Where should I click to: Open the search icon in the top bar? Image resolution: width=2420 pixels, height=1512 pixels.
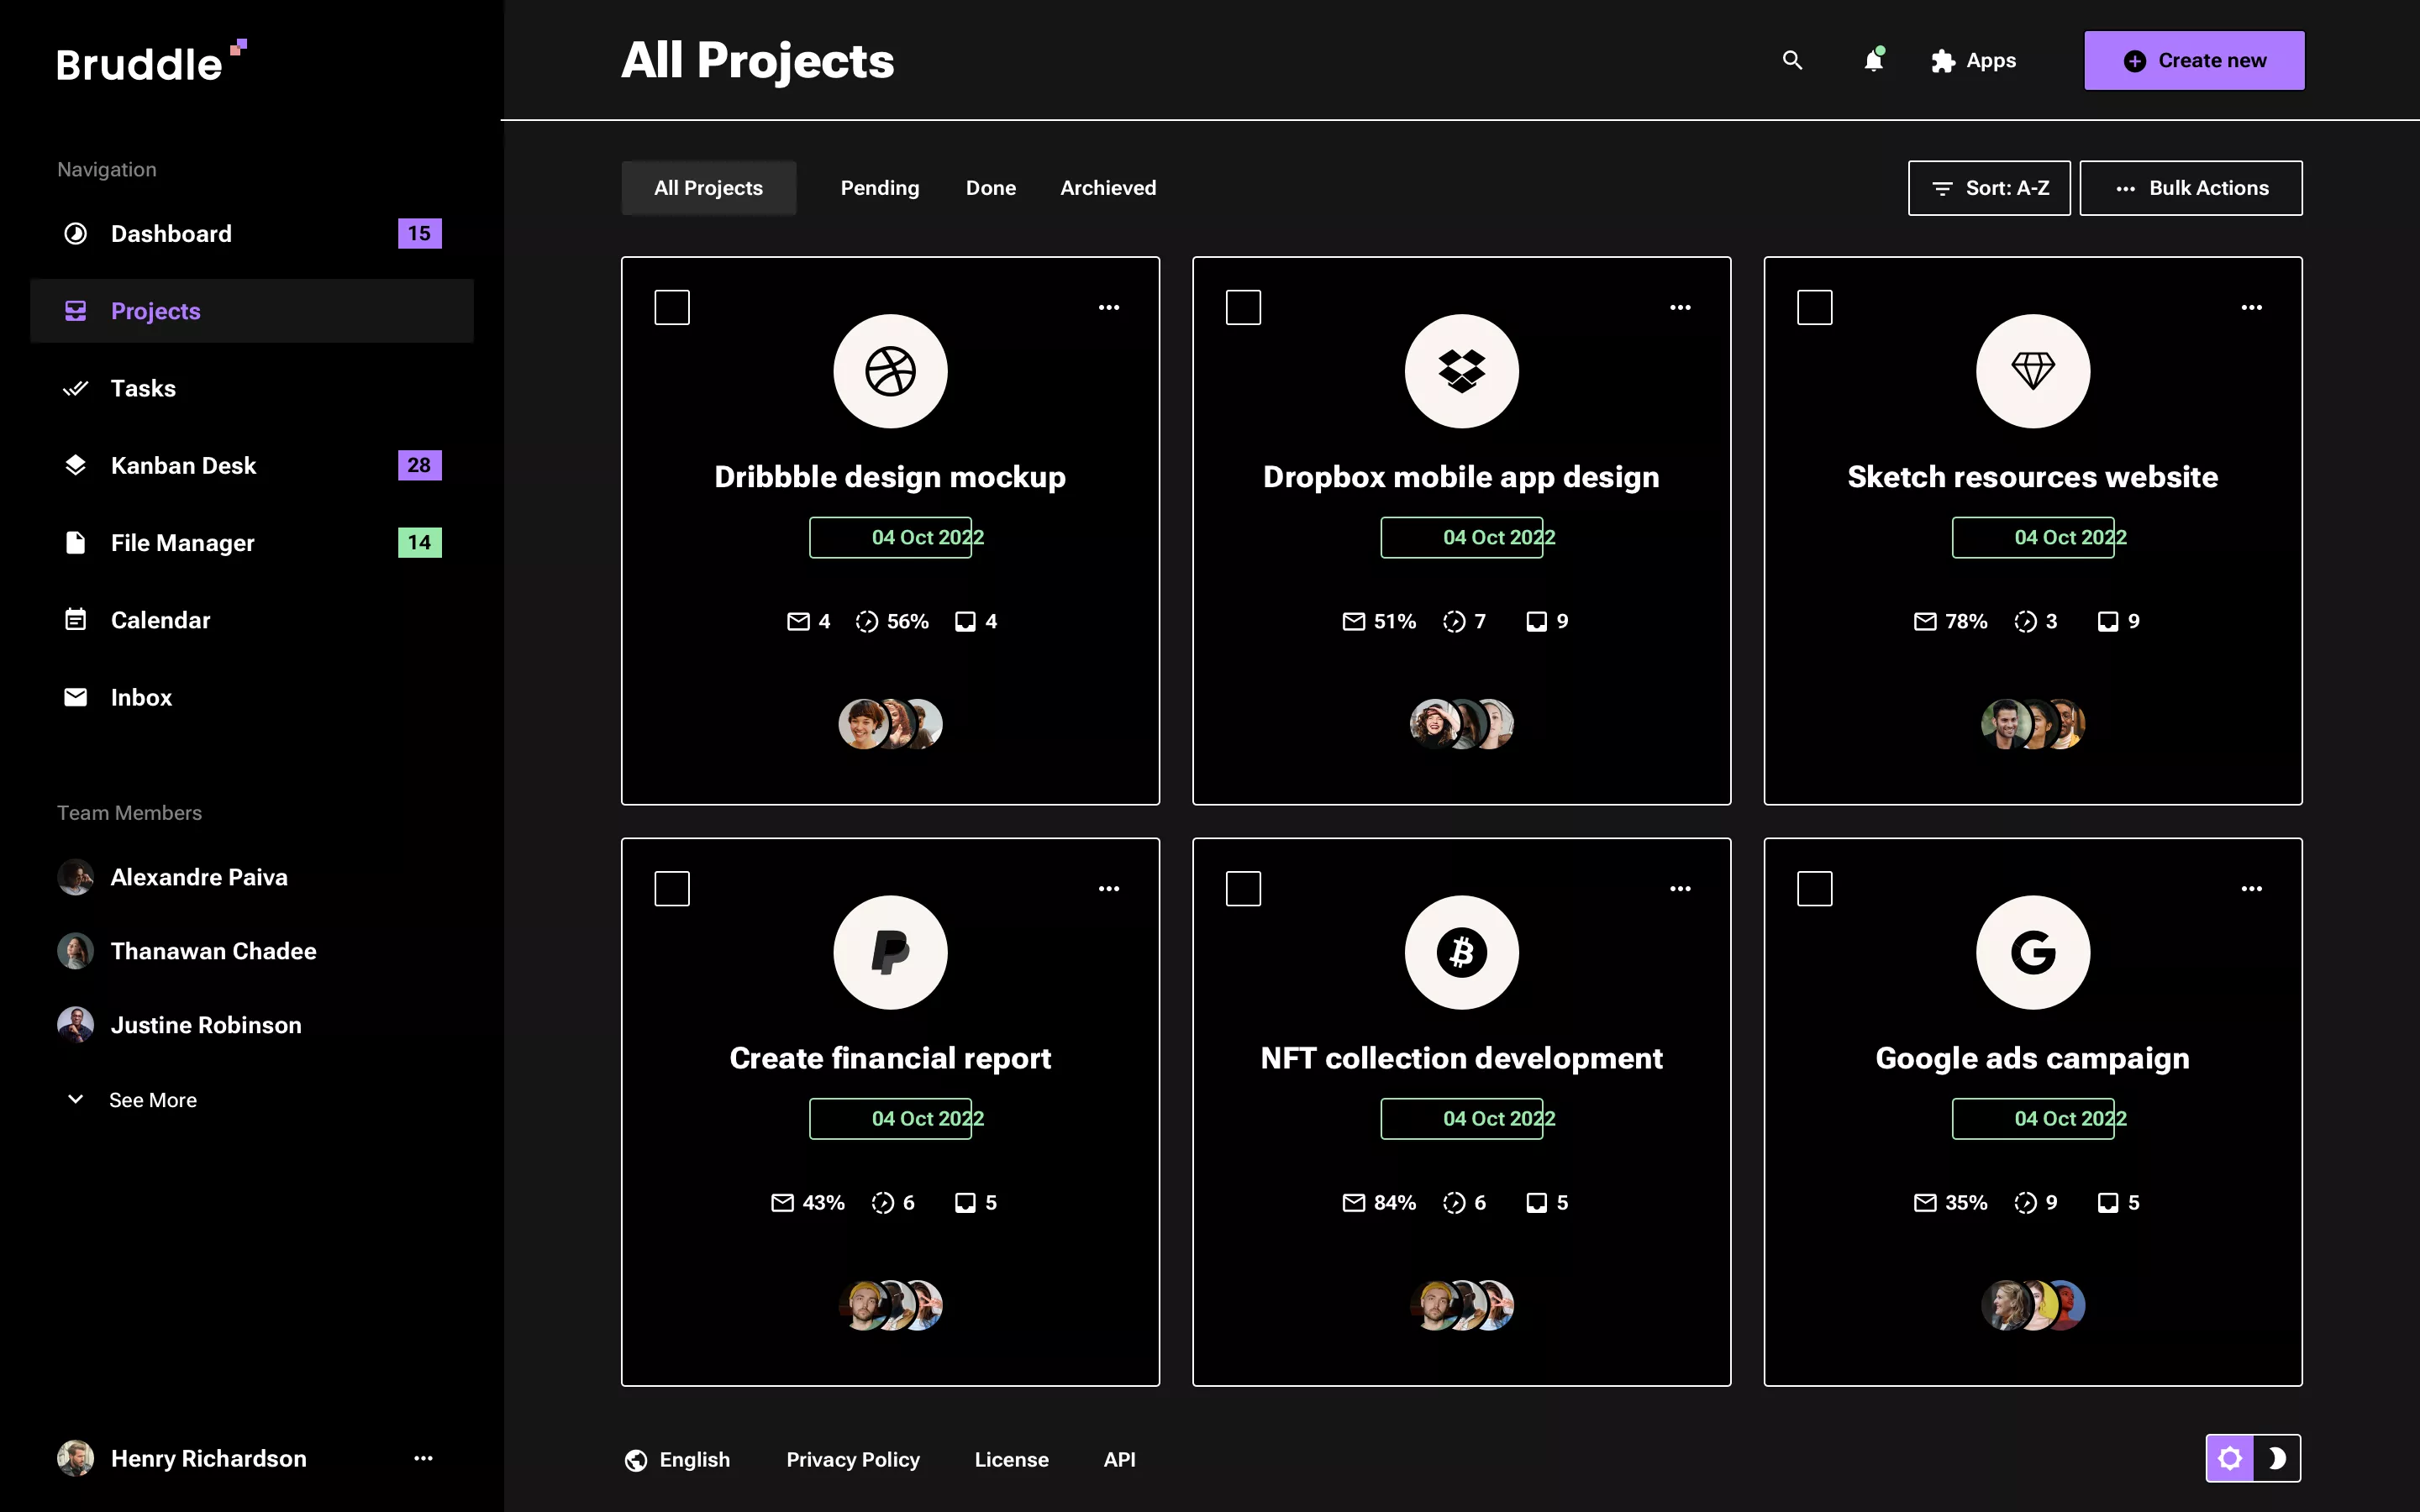pos(1792,60)
